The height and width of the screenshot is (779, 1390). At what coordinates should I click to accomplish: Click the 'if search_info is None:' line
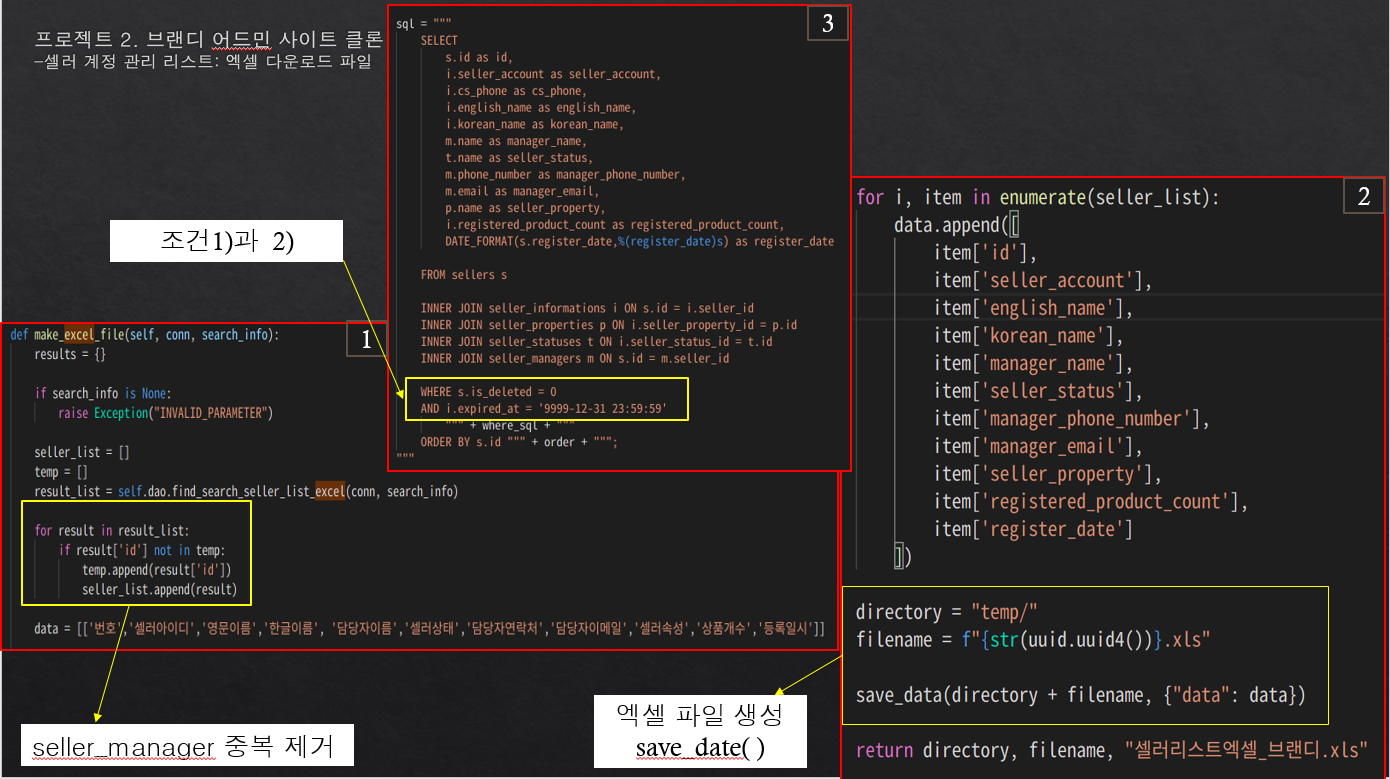tap(103, 393)
